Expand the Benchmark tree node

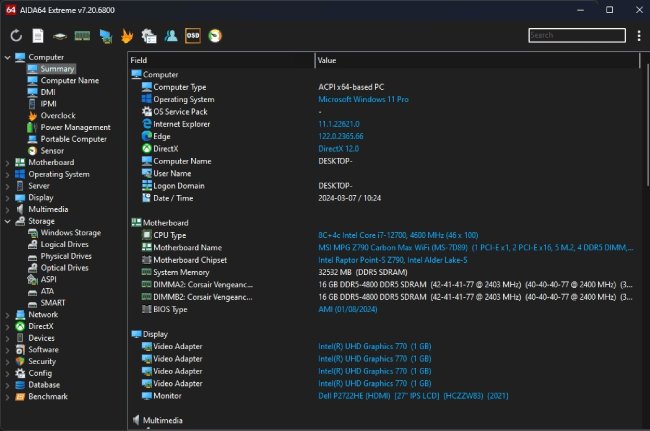pos(7,397)
